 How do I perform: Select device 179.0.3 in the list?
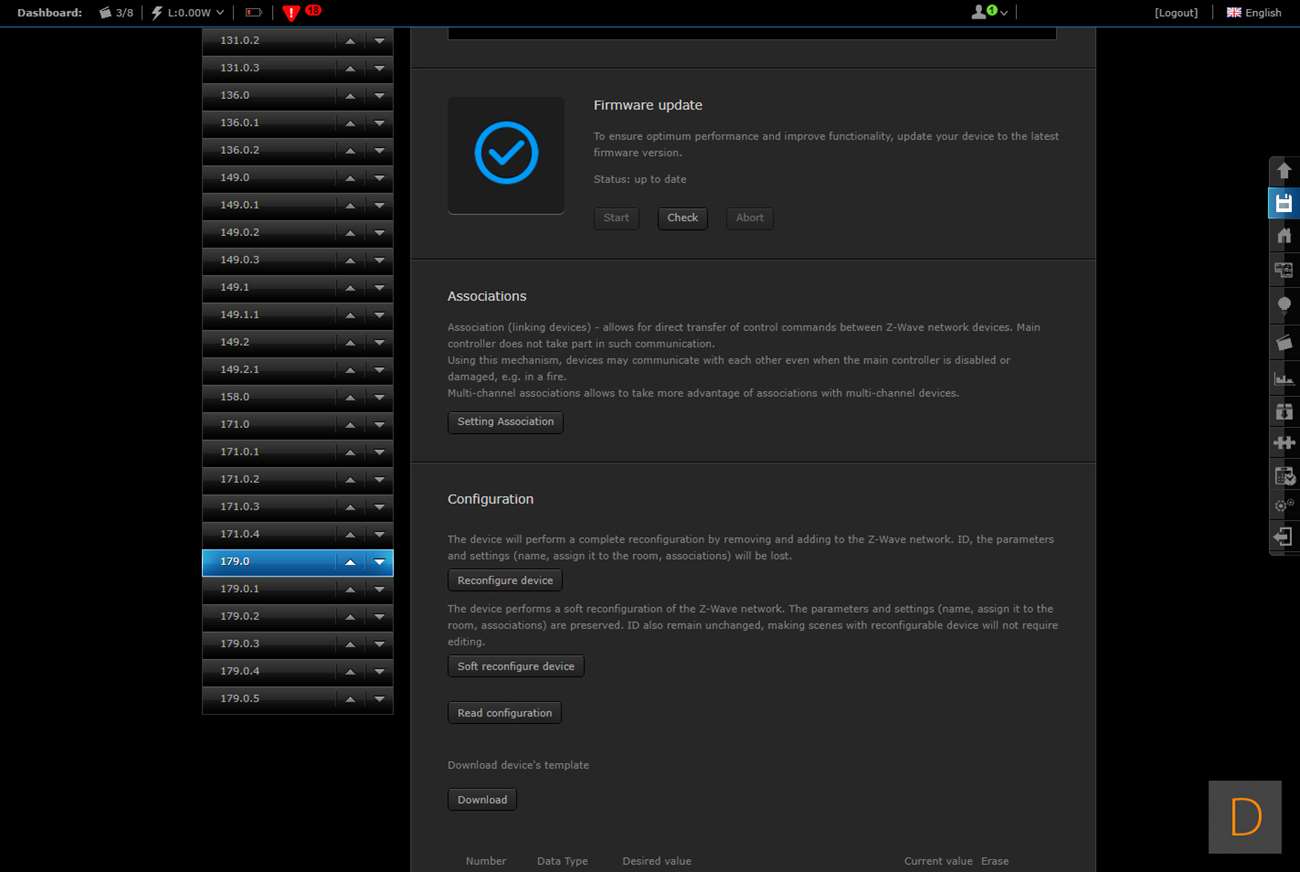(268, 644)
